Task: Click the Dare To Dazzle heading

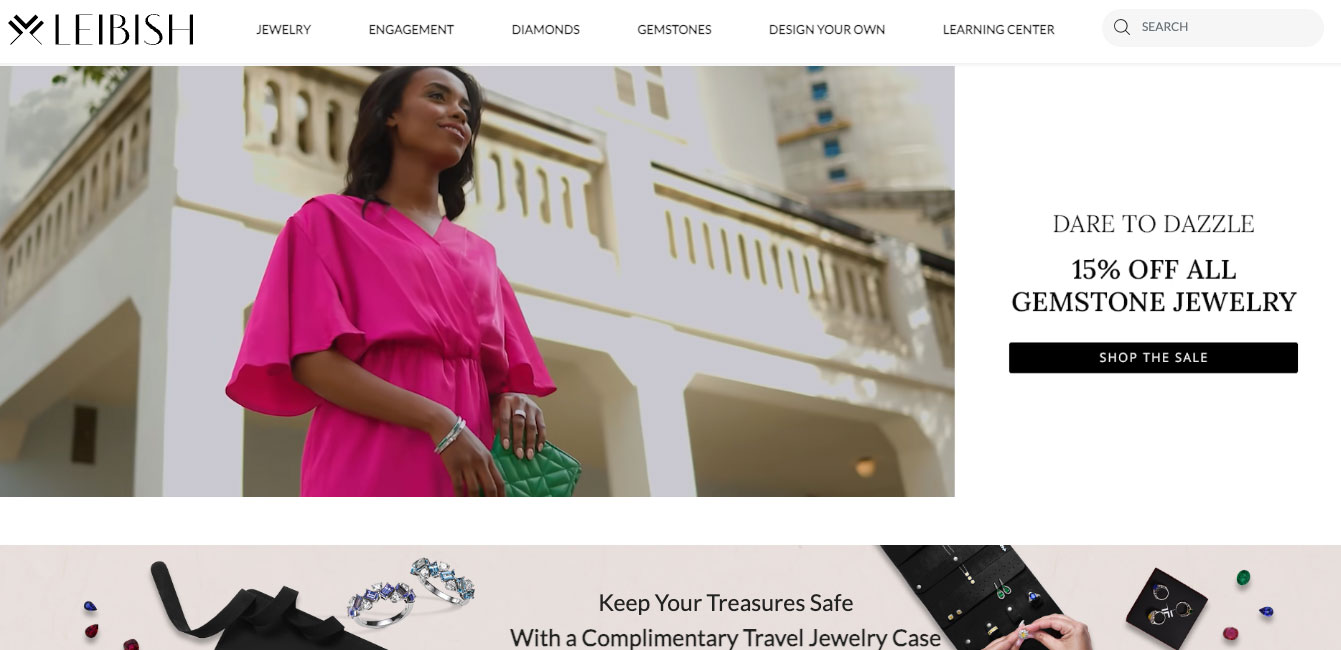Action: coord(1153,224)
